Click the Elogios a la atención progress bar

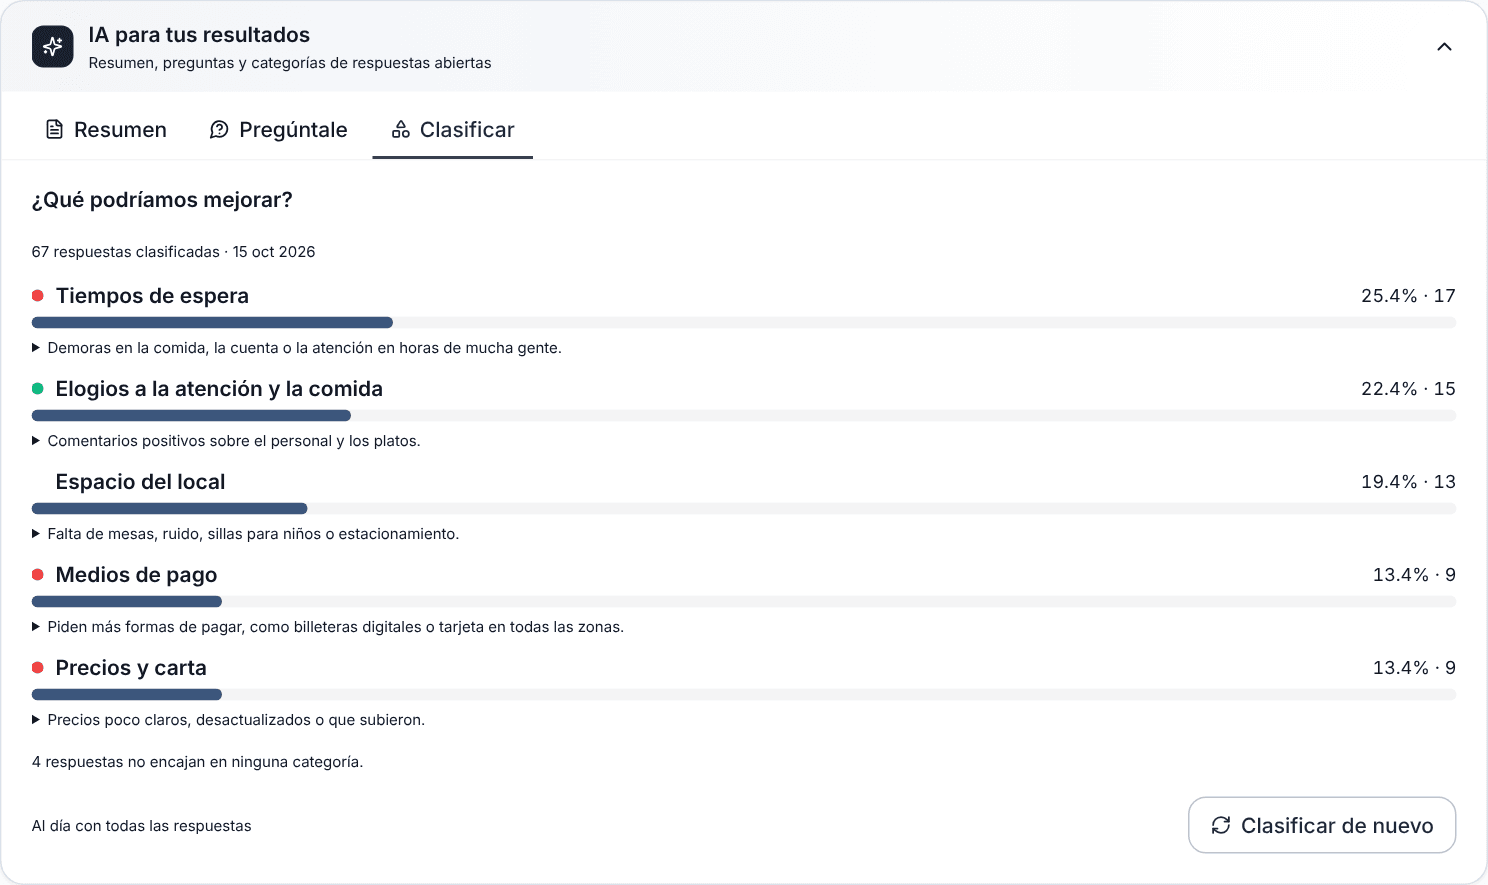click(x=744, y=416)
